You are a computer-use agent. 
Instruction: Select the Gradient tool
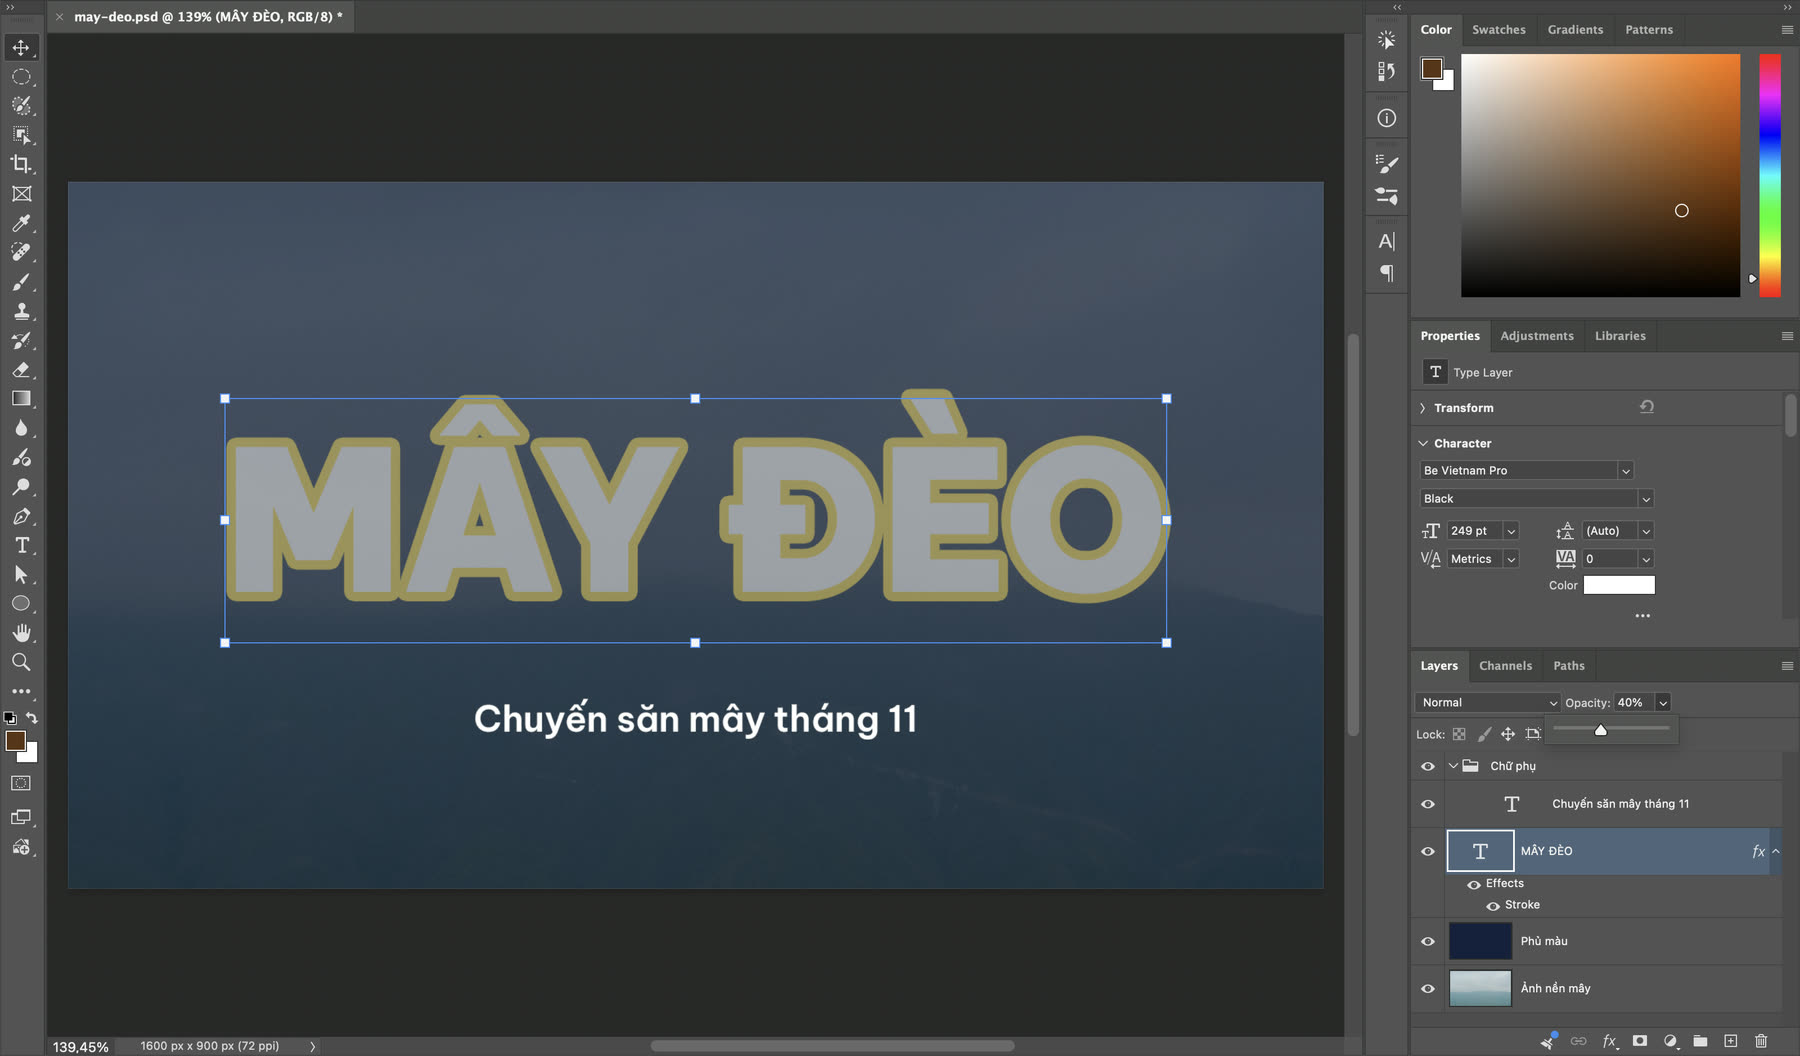tap(21, 399)
